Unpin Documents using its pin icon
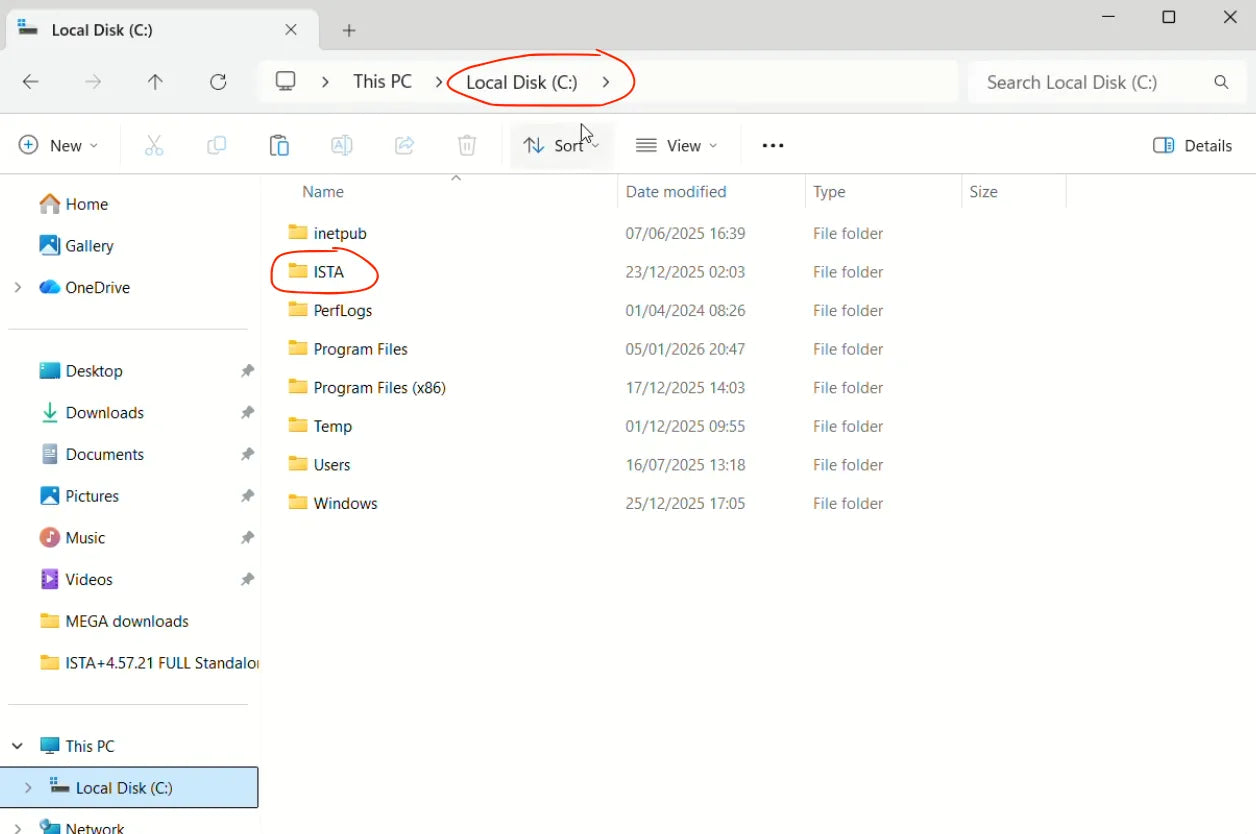 click(247, 454)
